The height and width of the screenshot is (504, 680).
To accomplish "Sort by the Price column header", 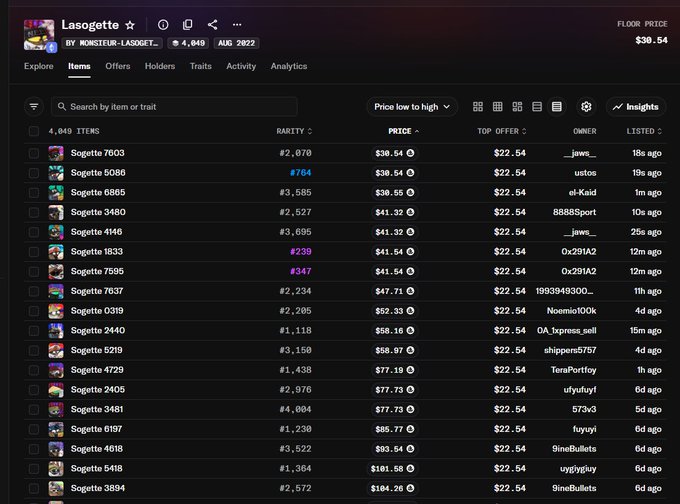I will click(403, 131).
